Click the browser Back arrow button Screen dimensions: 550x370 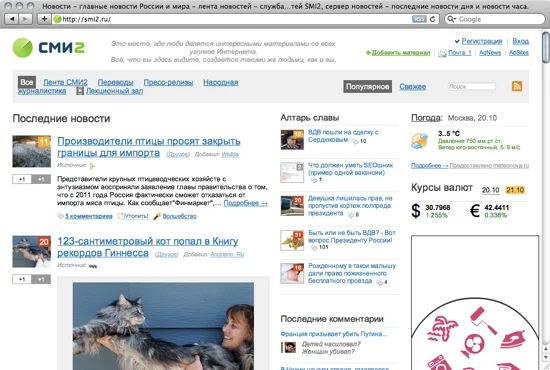coord(12,19)
